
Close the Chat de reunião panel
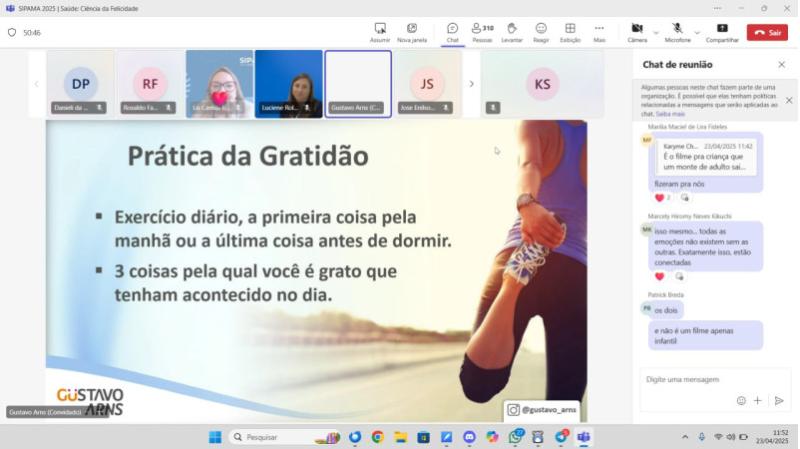(781, 64)
